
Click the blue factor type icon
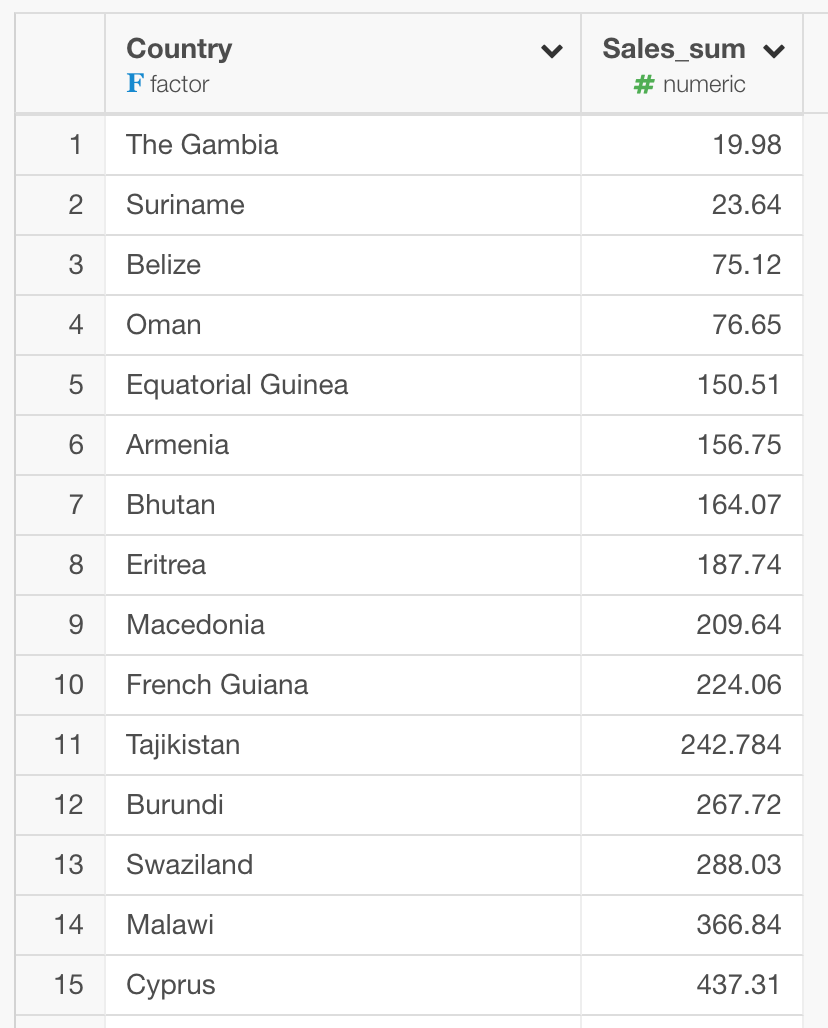point(135,83)
